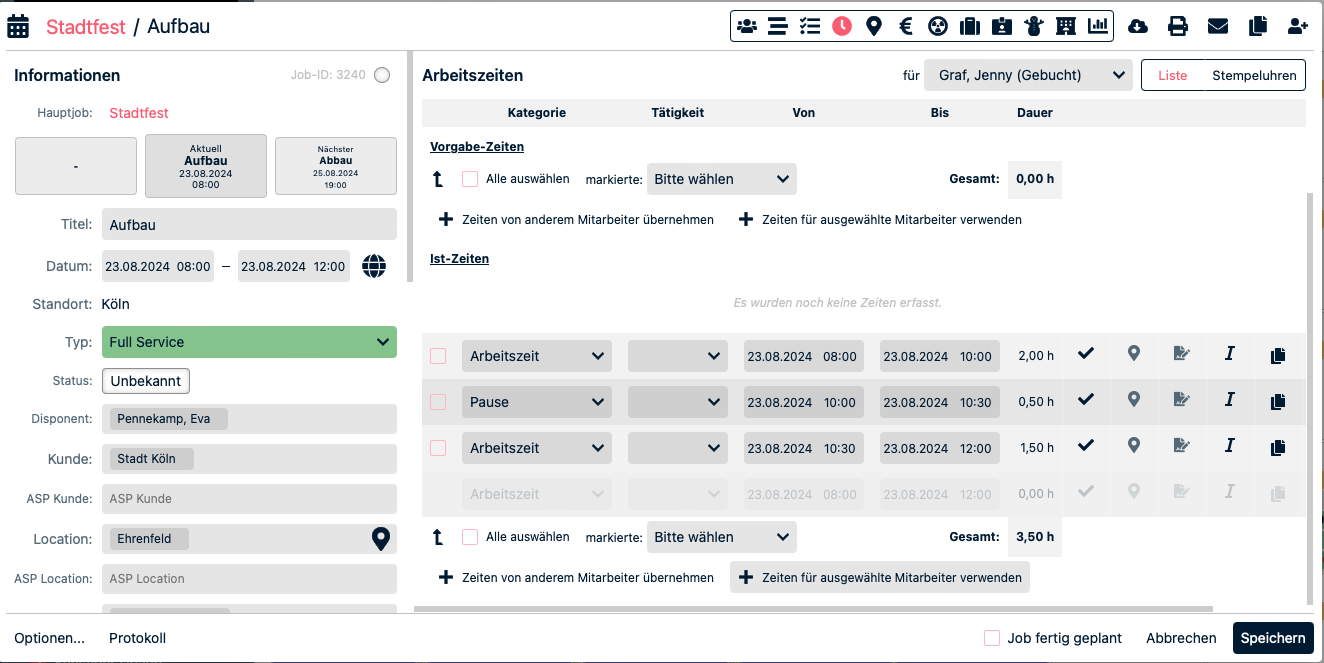Open the location pin section in toolbar
Image resolution: width=1324 pixels, height=663 pixels.
pos(874,27)
